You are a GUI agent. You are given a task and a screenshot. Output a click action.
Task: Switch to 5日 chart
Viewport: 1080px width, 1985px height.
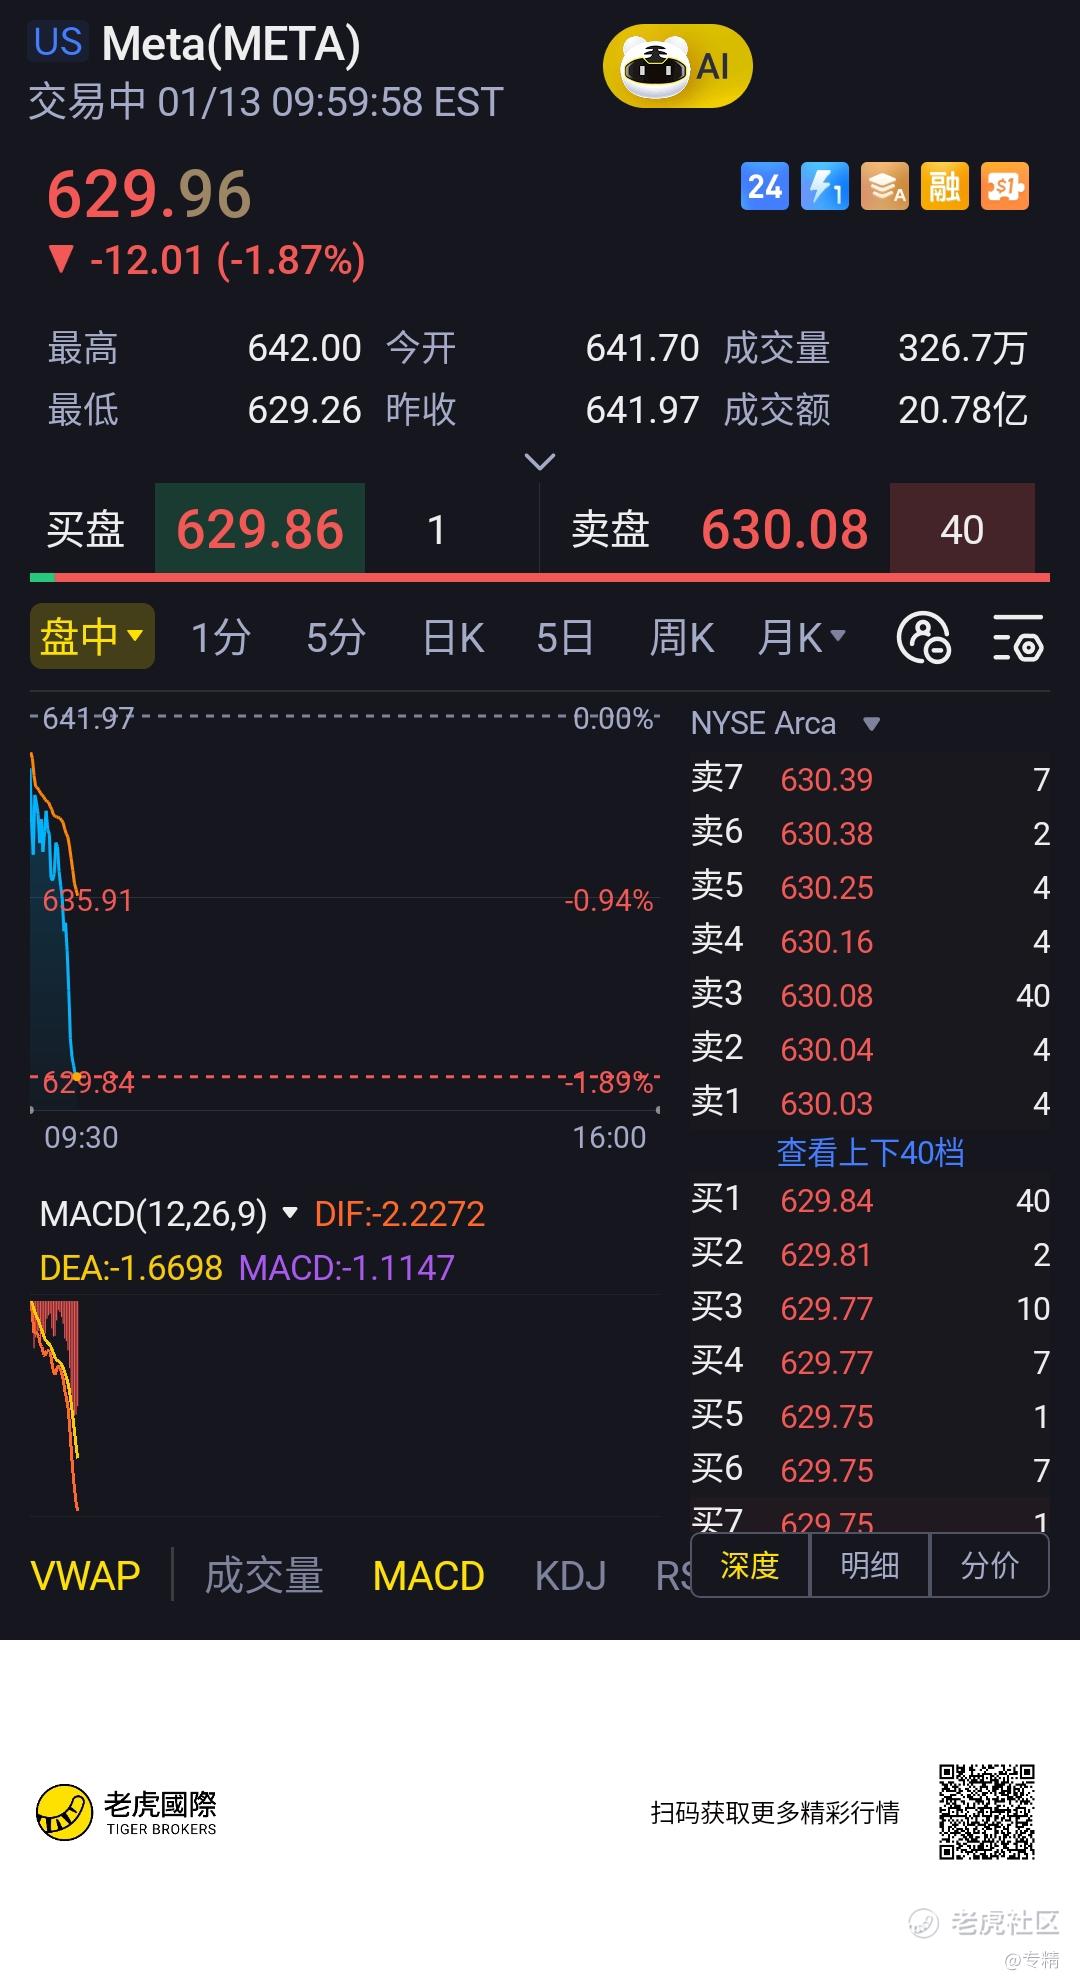pyautogui.click(x=565, y=637)
